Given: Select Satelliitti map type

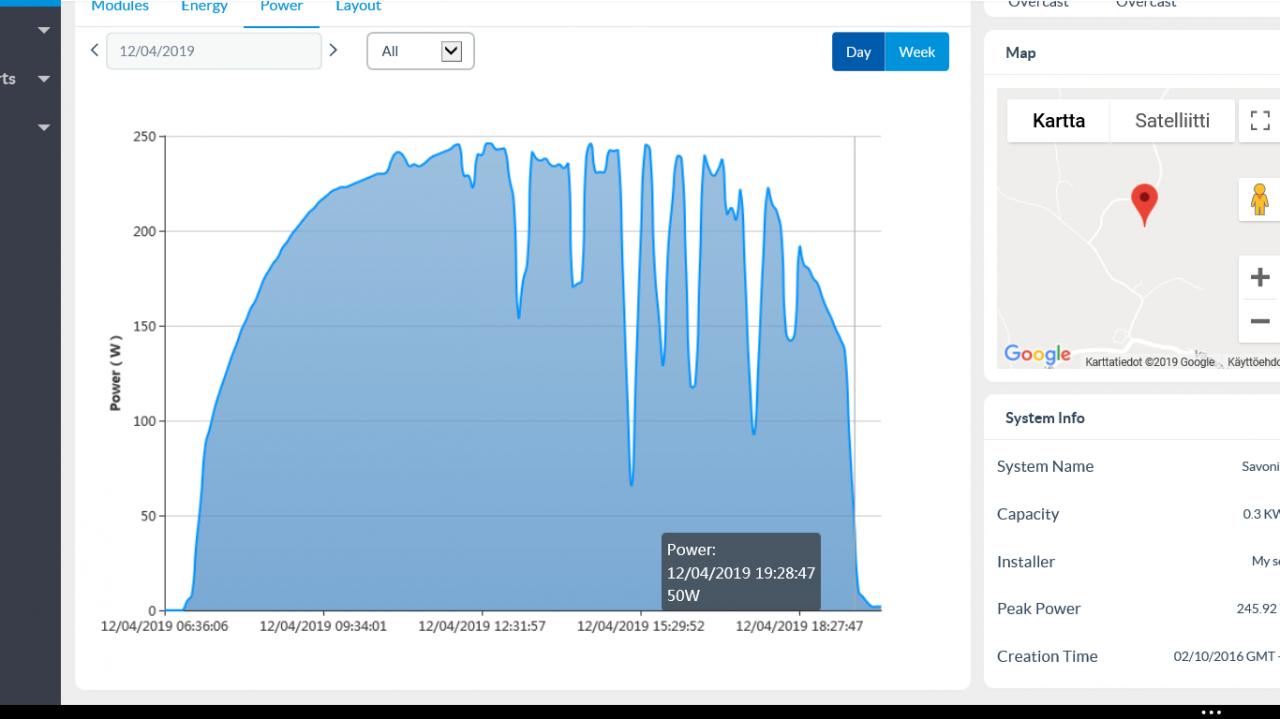Looking at the screenshot, I should 1172,121.
